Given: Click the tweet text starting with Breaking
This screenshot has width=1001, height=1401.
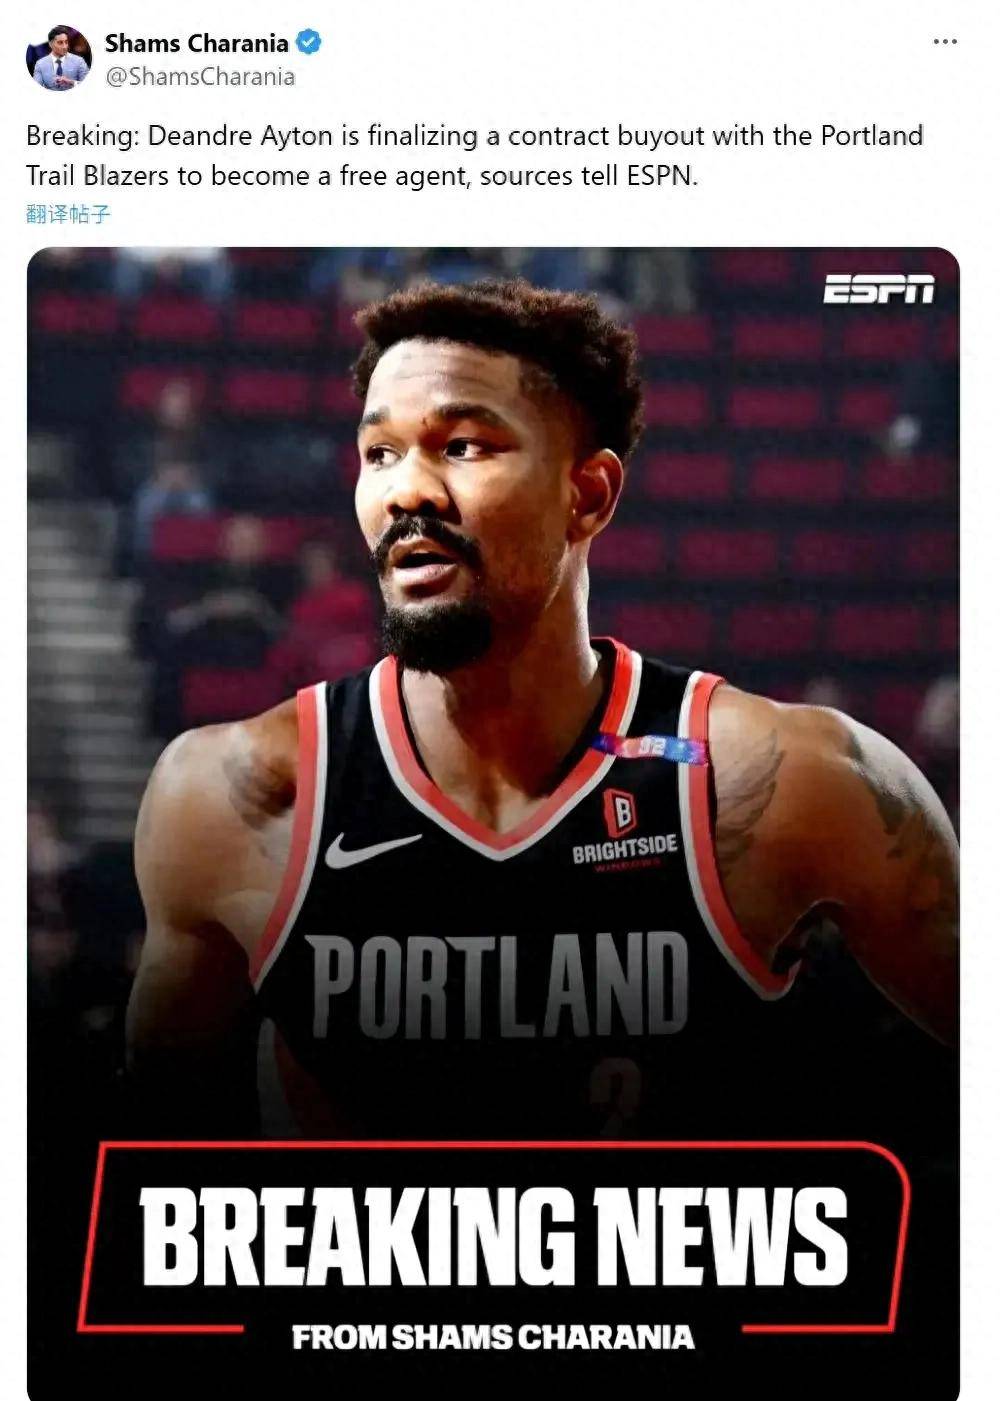Looking at the screenshot, I should tap(475, 155).
